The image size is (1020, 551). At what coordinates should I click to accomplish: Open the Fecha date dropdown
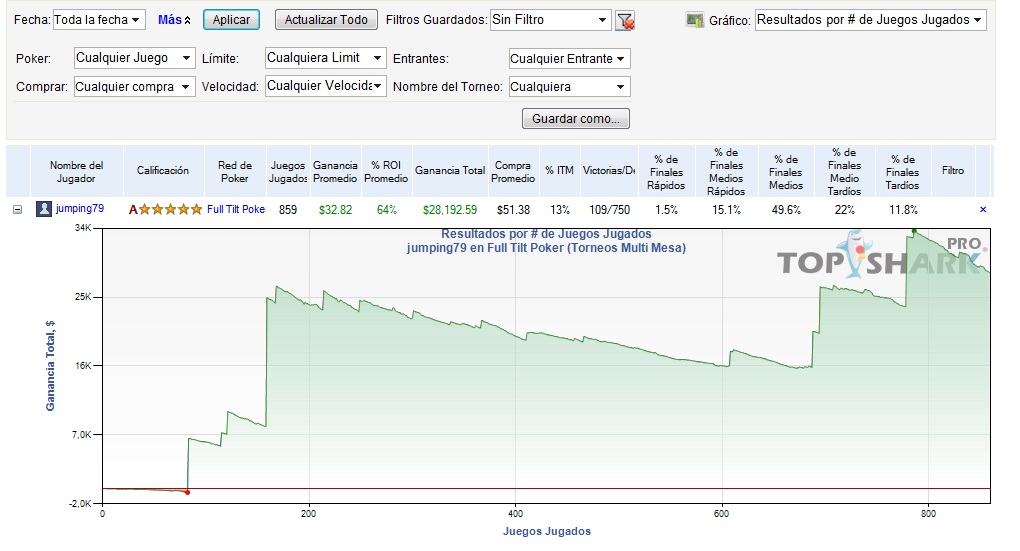click(x=99, y=20)
